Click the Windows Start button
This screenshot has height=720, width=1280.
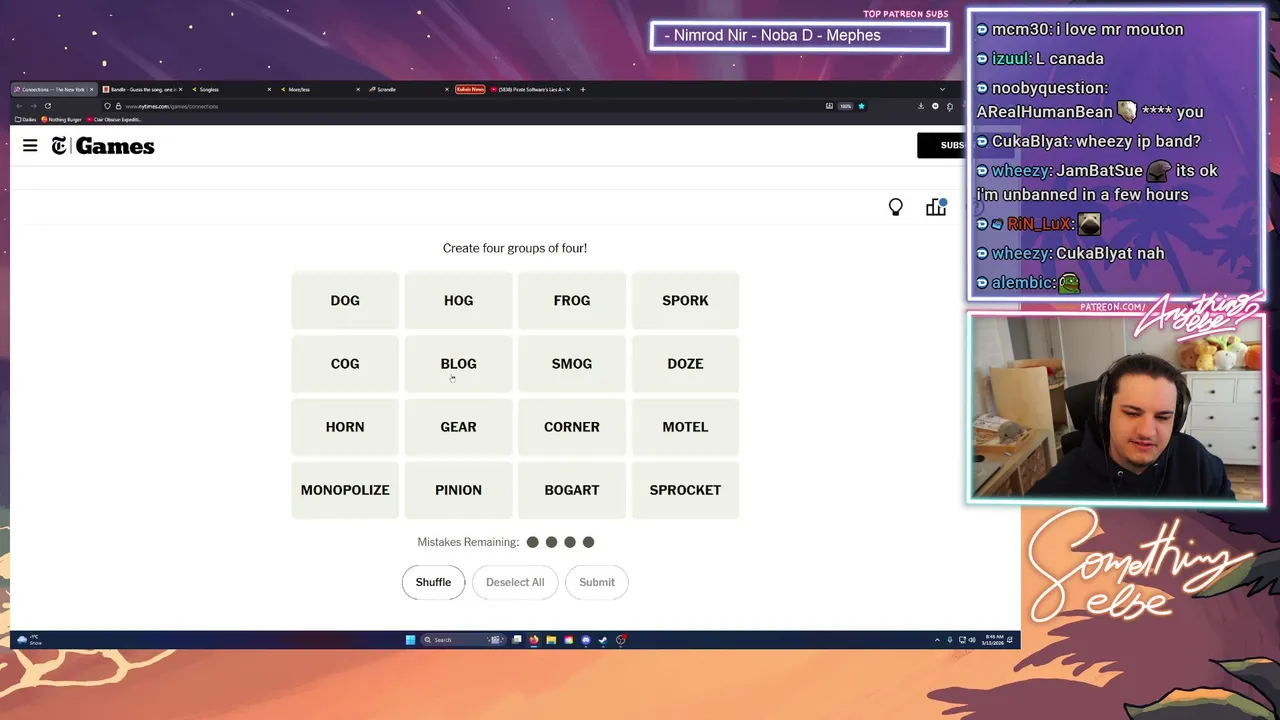coord(410,640)
